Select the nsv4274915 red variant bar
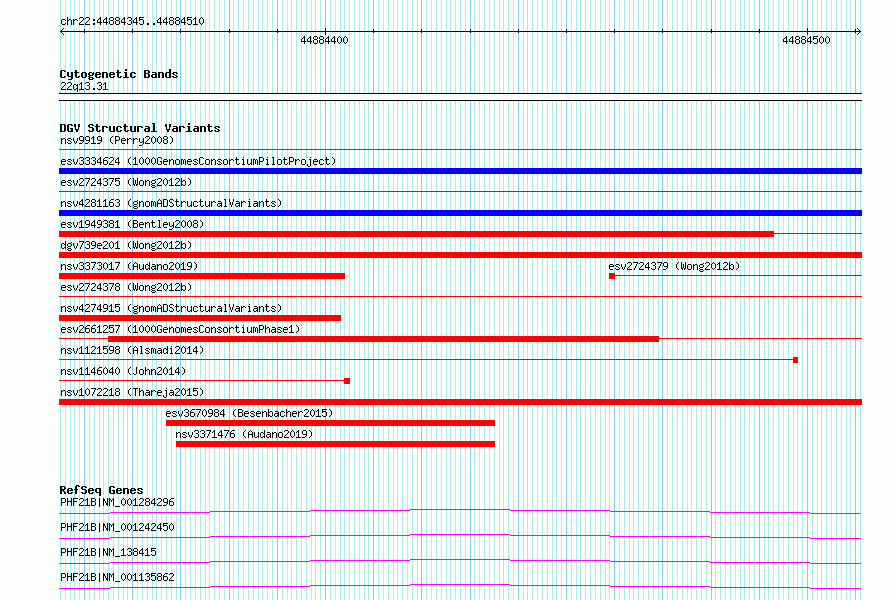890x600 pixels. coord(200,318)
